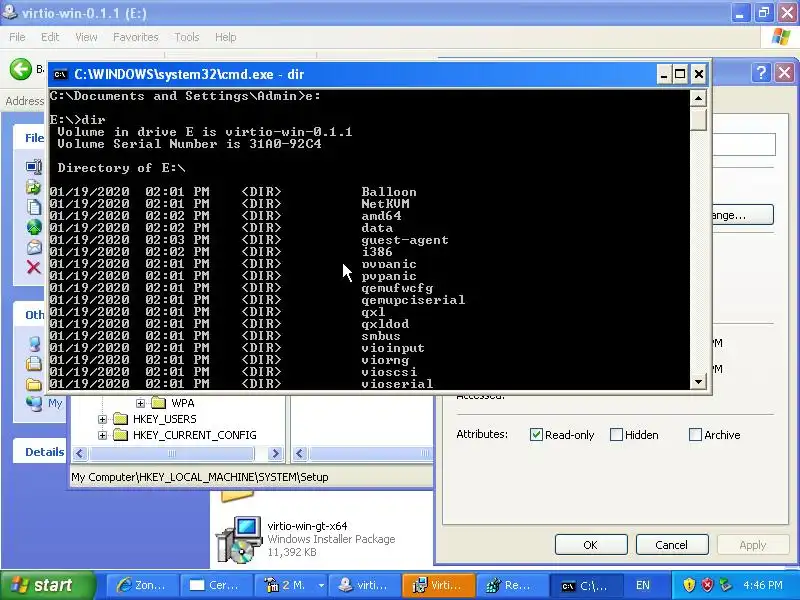Click the HKEY_CURRENT_CONFIG folder icon
This screenshot has height=600, width=800.
120,435
